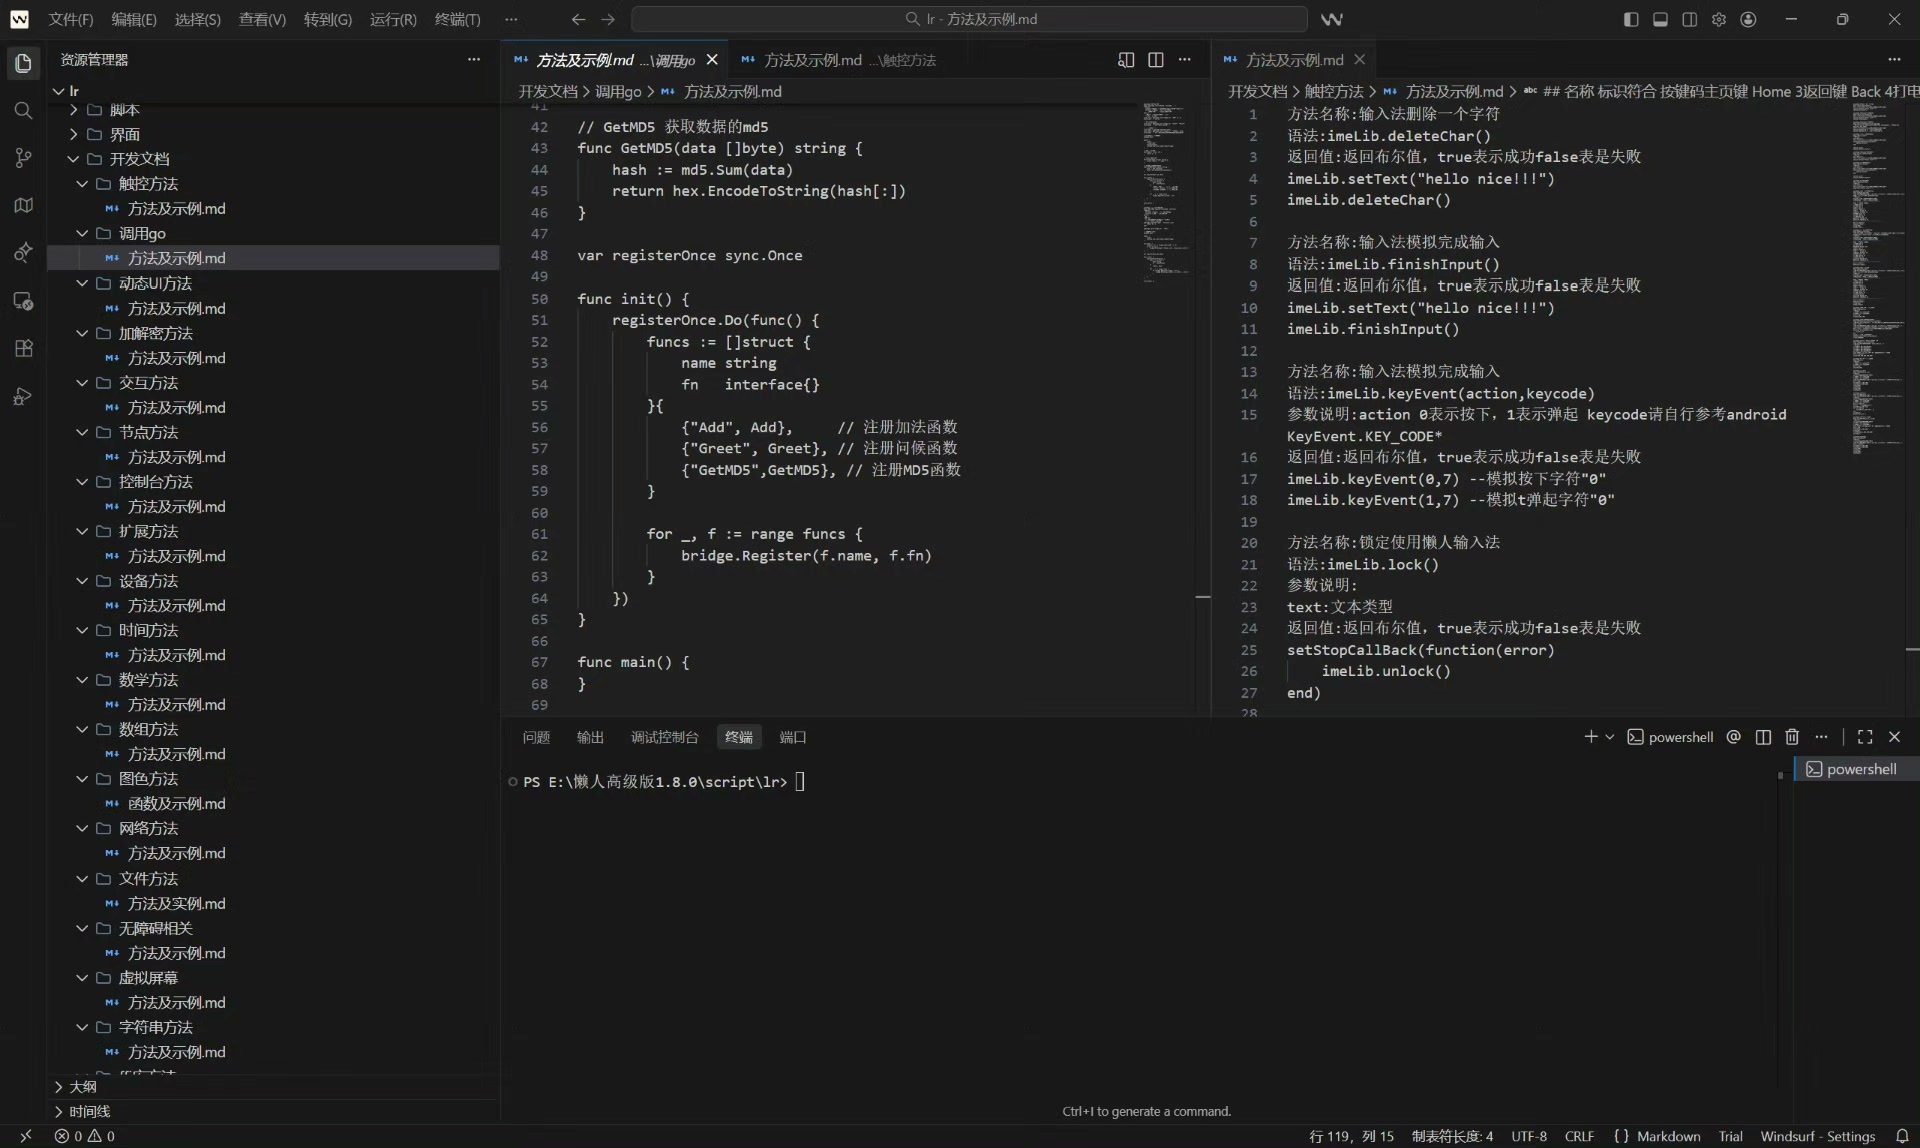1920x1148 pixels.
Task: Open notifications bell in status bar
Action: [x=1902, y=1136]
